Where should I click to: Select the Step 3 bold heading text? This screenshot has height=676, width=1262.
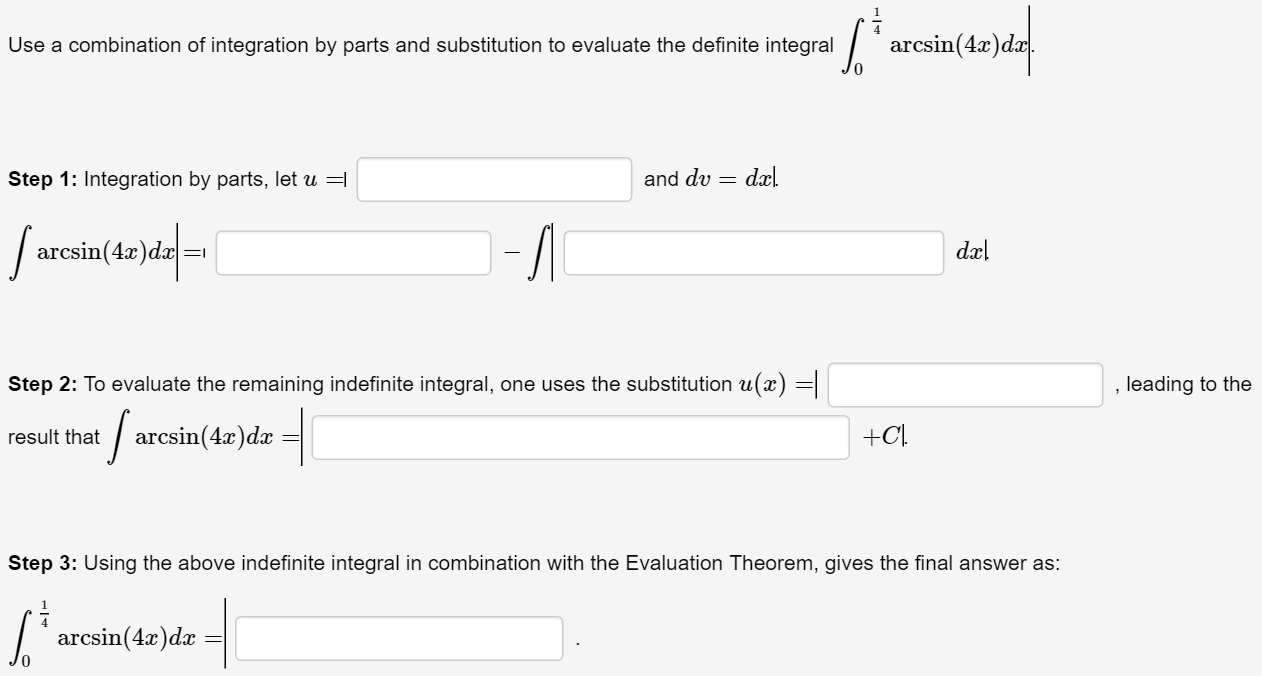[x=40, y=563]
